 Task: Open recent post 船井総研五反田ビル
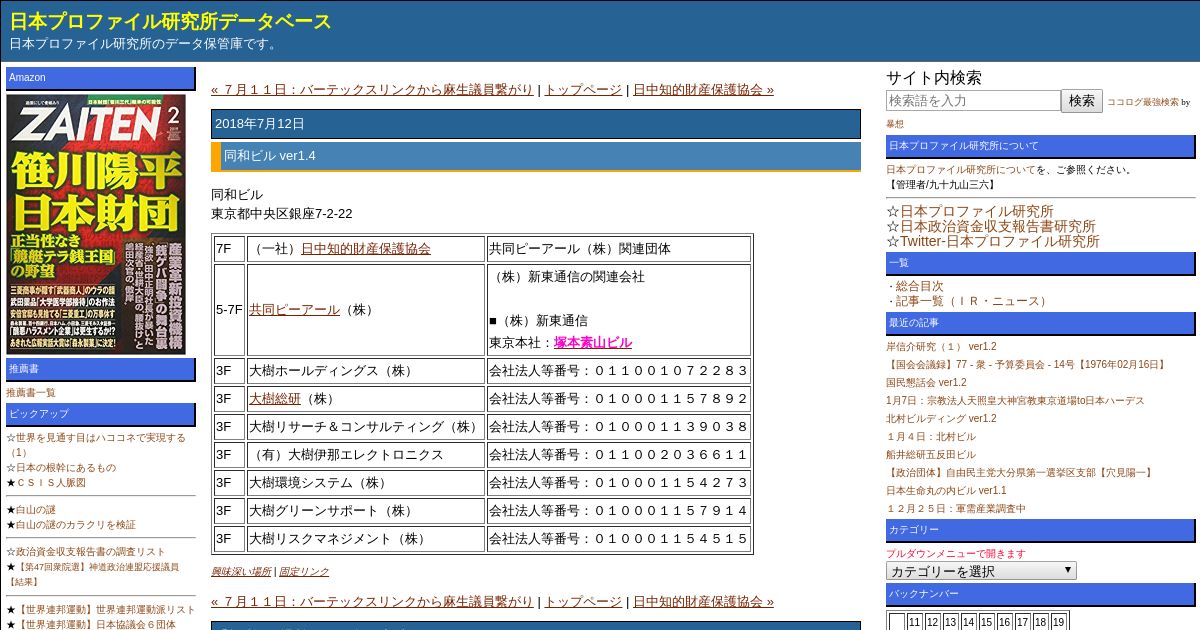(x=931, y=455)
